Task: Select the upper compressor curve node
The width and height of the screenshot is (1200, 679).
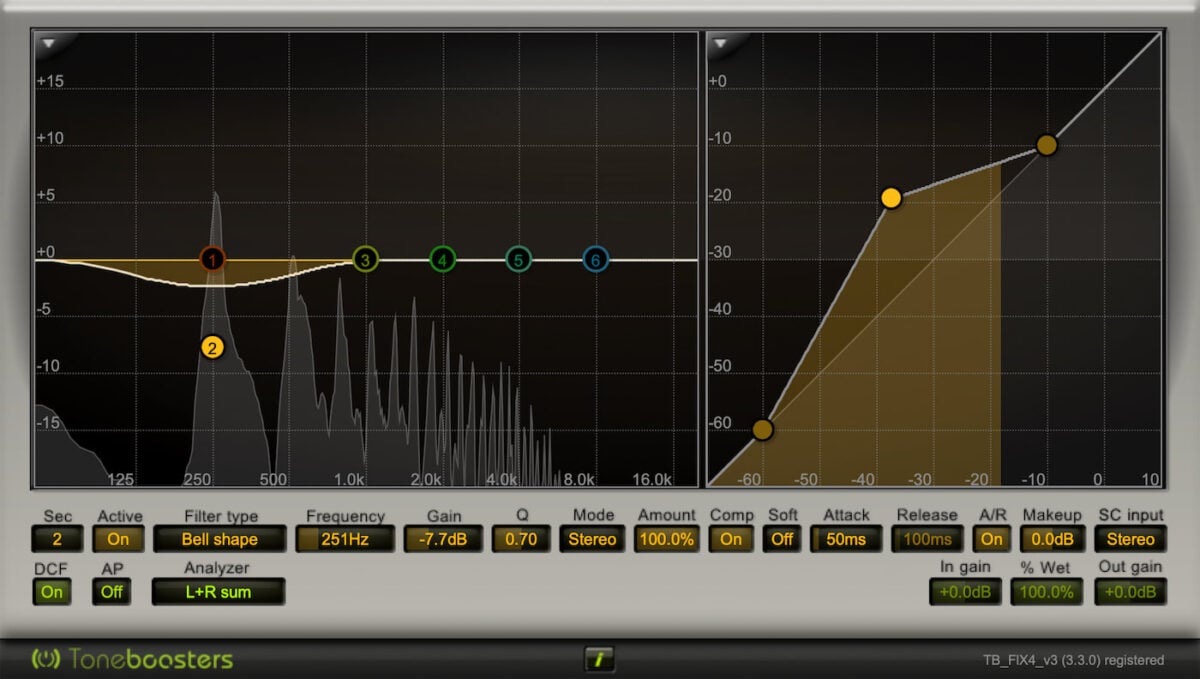Action: (x=1046, y=144)
